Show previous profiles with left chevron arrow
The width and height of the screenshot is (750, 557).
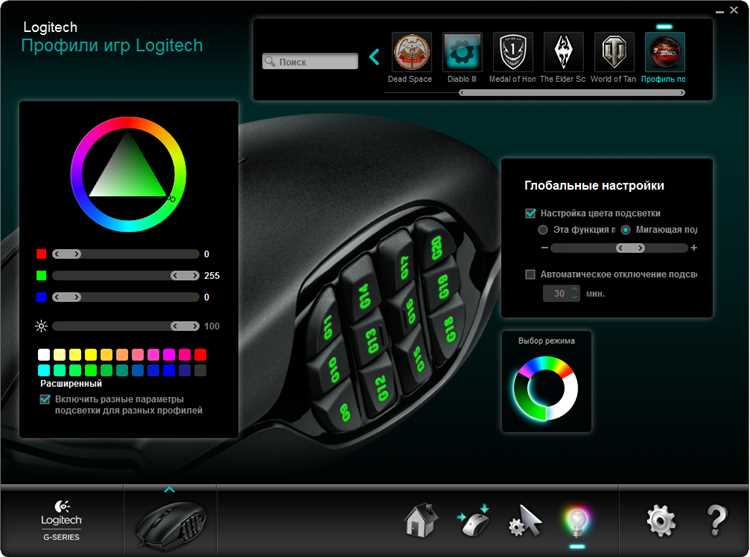pyautogui.click(x=374, y=57)
